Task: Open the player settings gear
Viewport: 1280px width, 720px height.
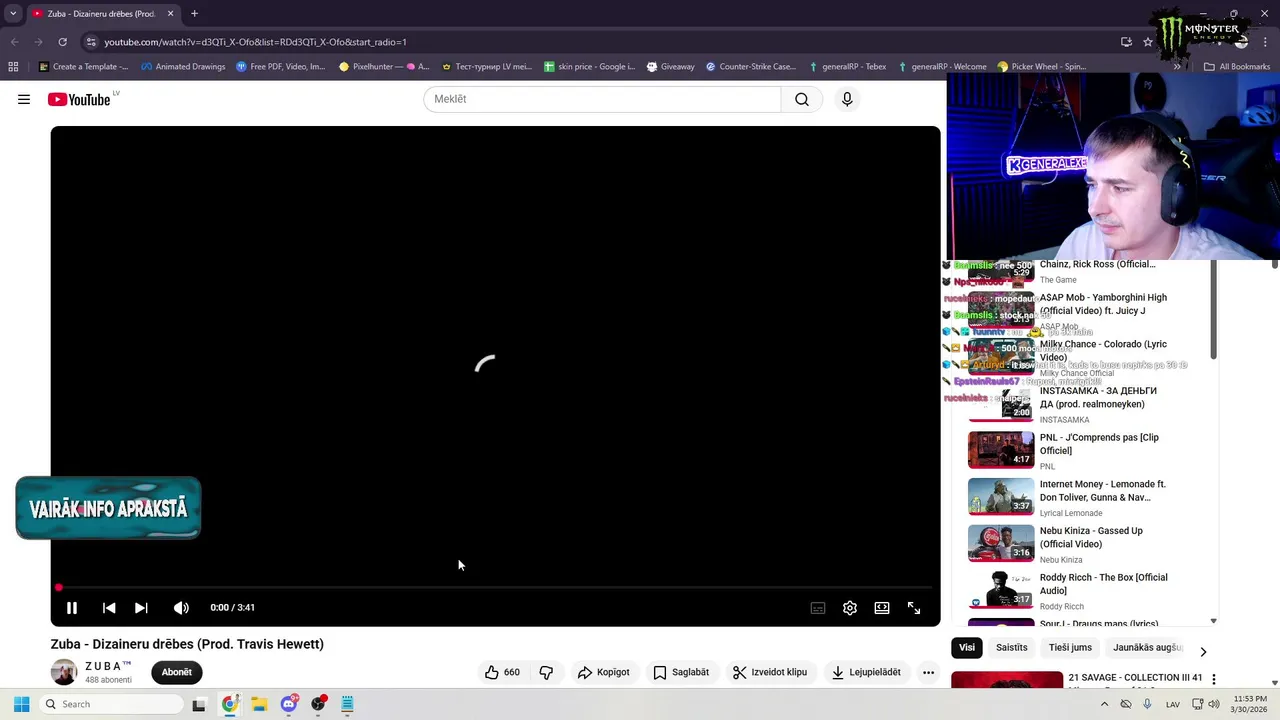Action: (x=850, y=607)
